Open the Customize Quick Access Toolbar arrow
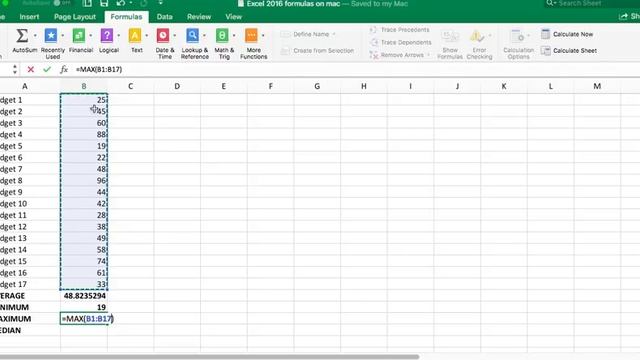640x360 pixels. pyautogui.click(x=160, y=3)
